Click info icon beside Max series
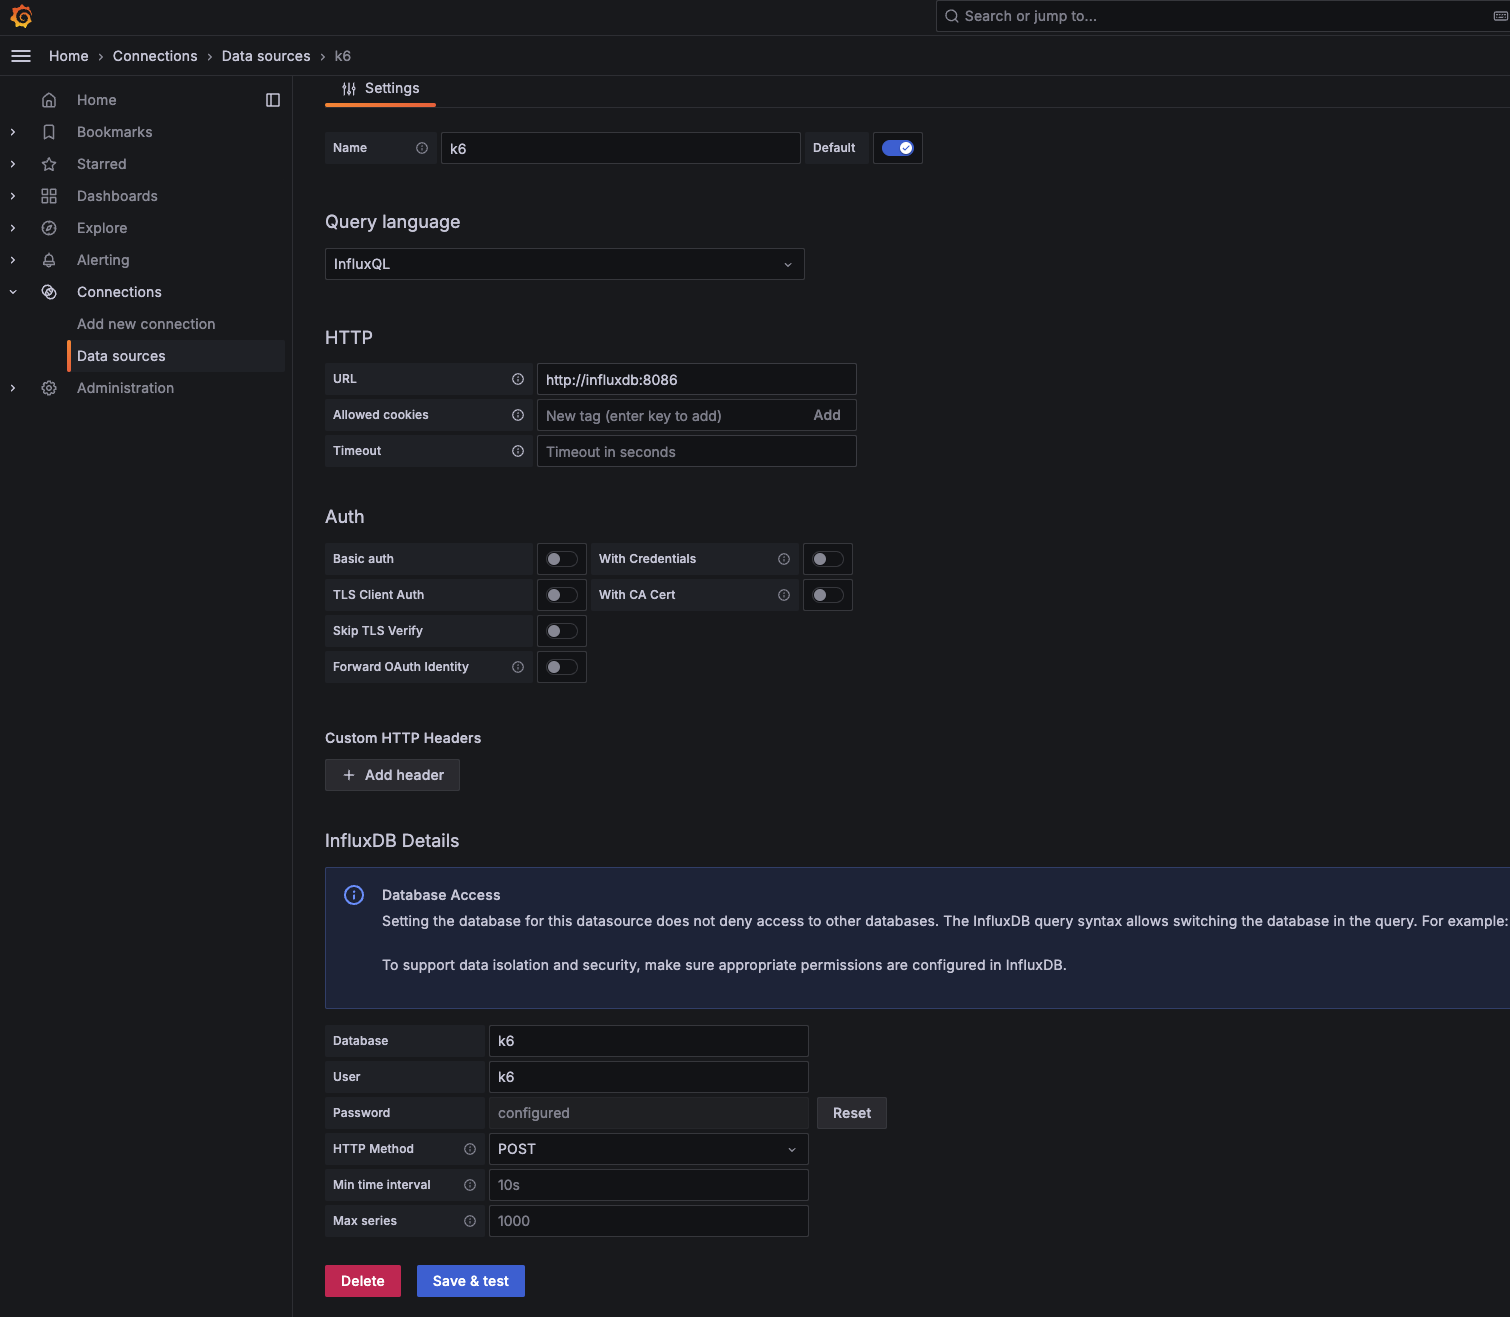The height and width of the screenshot is (1317, 1510). 470,1221
